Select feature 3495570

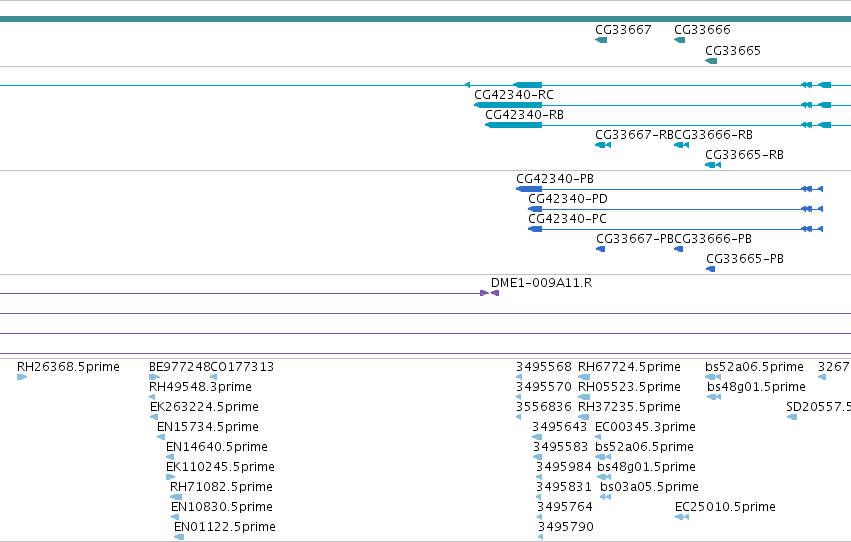[544, 387]
